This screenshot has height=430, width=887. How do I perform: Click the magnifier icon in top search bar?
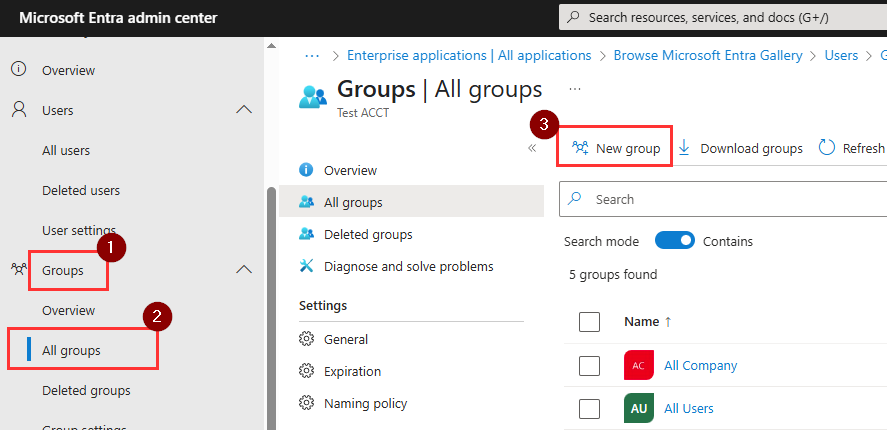coord(573,18)
